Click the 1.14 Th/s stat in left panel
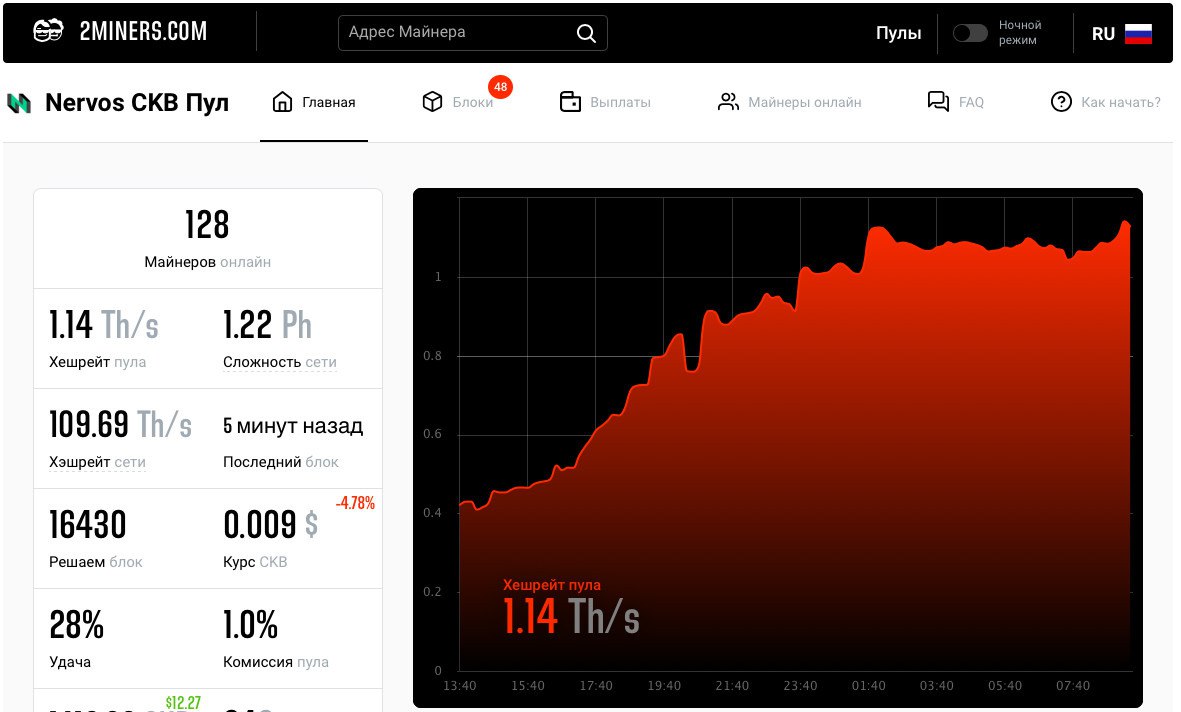The height and width of the screenshot is (712, 1181). coord(104,325)
